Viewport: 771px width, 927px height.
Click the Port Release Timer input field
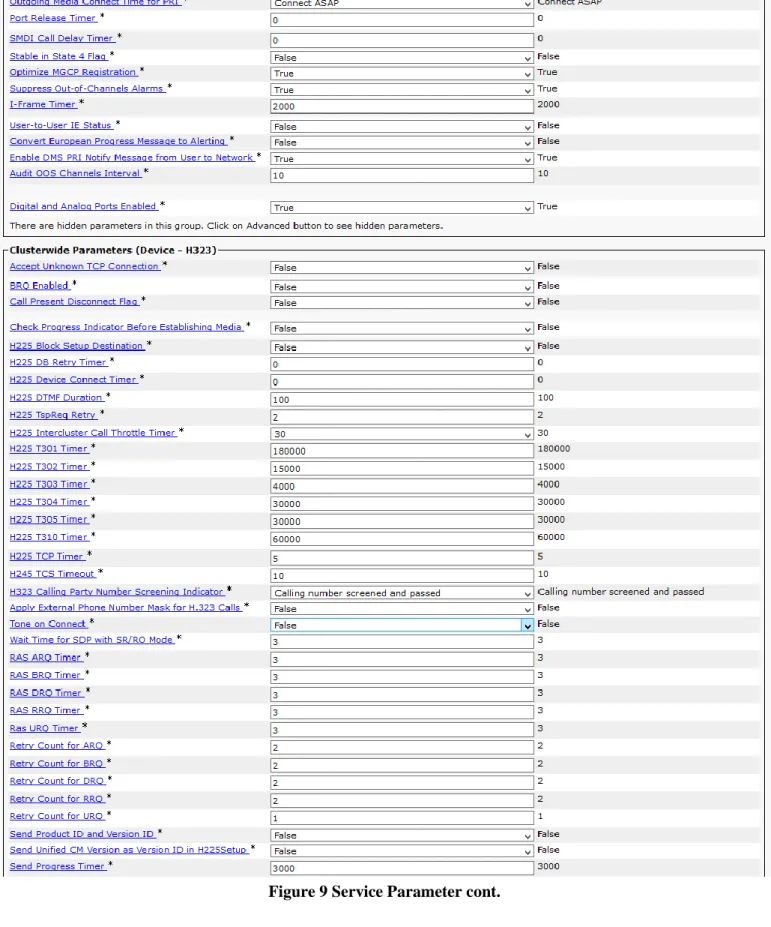tap(402, 20)
